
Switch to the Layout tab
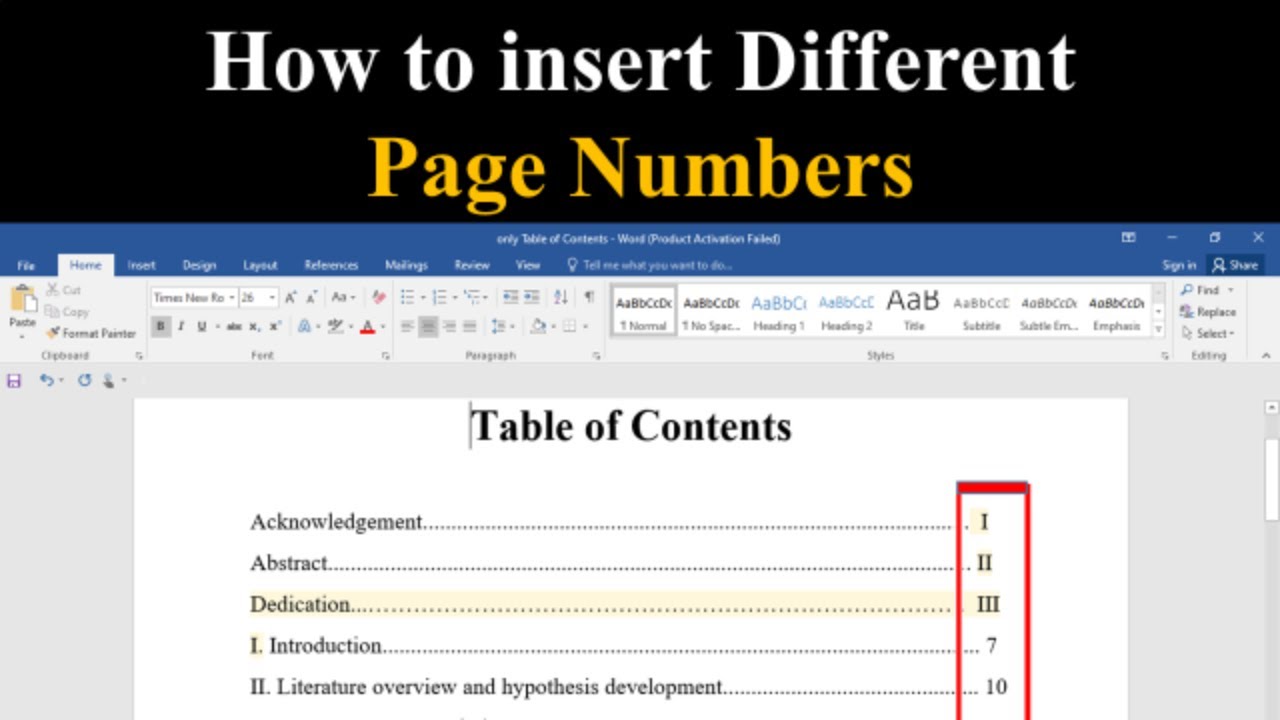tap(260, 265)
